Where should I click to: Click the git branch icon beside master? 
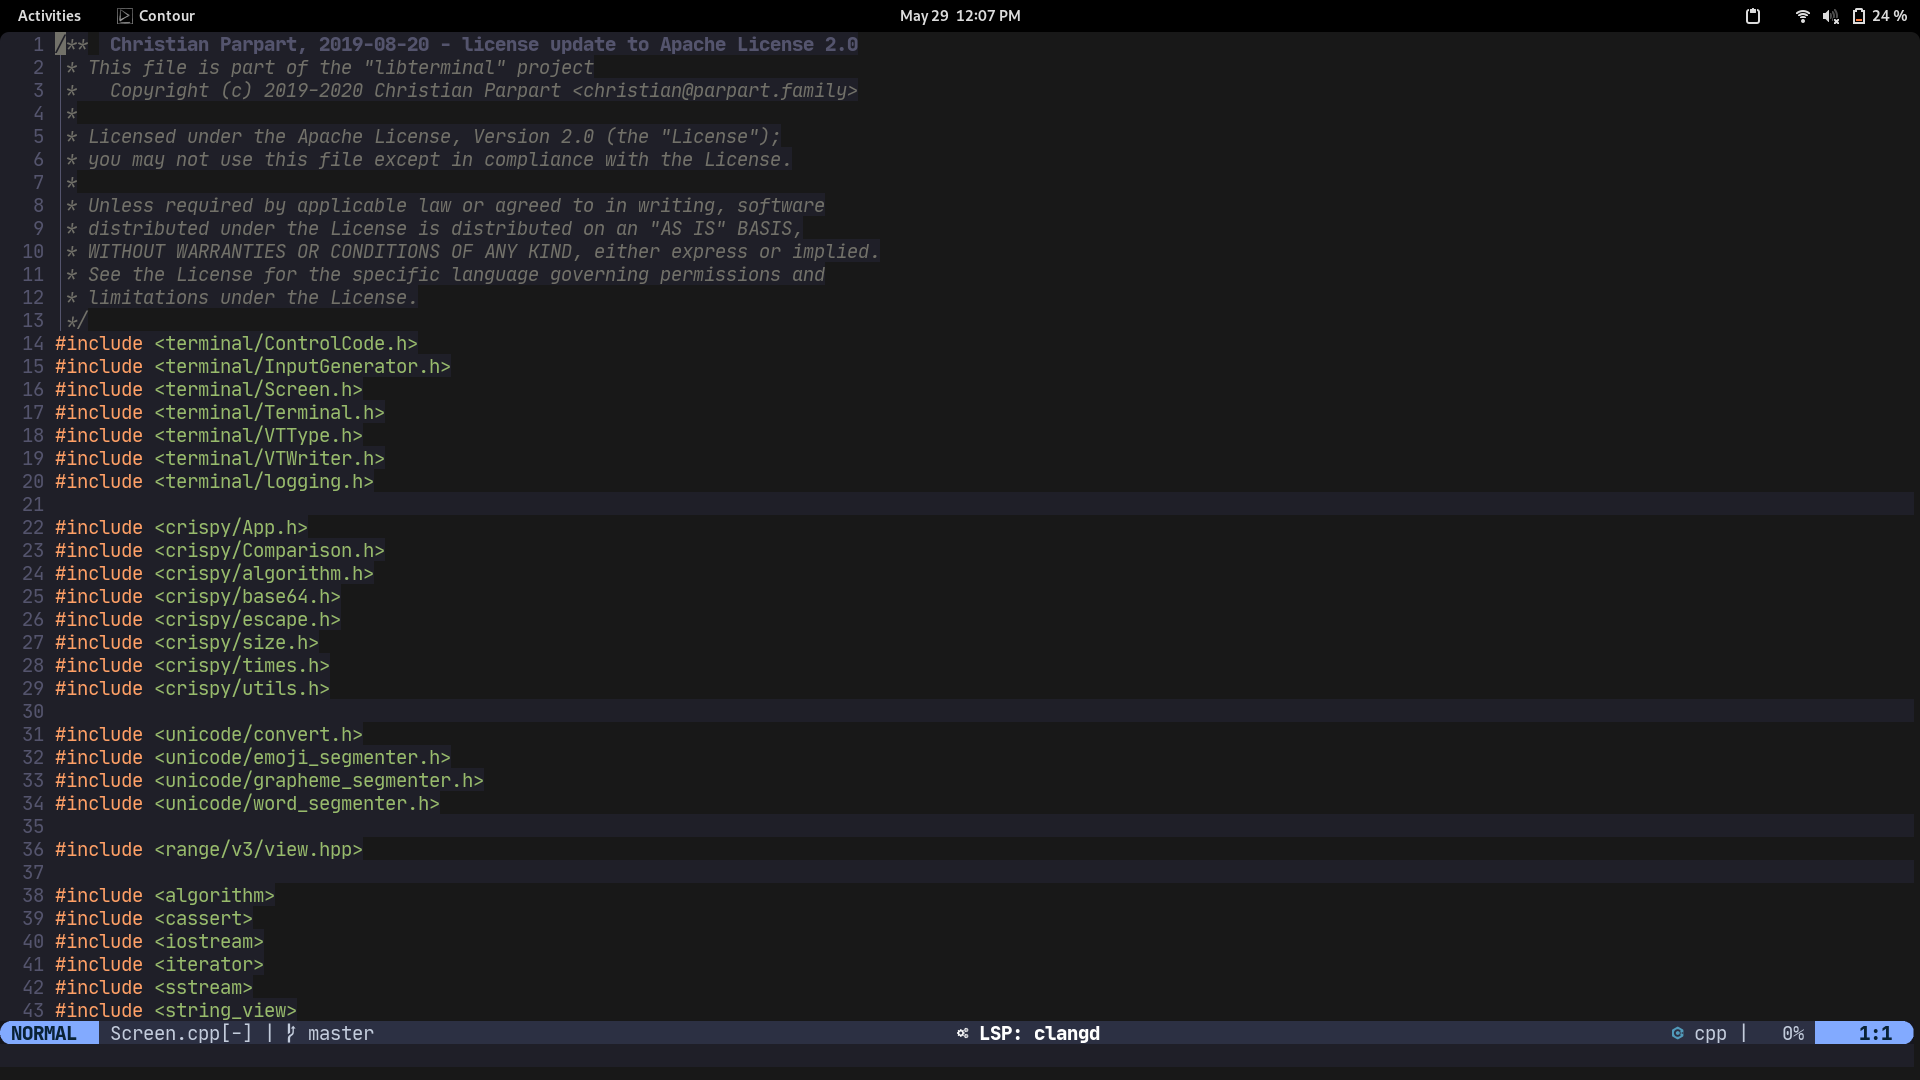[291, 1033]
